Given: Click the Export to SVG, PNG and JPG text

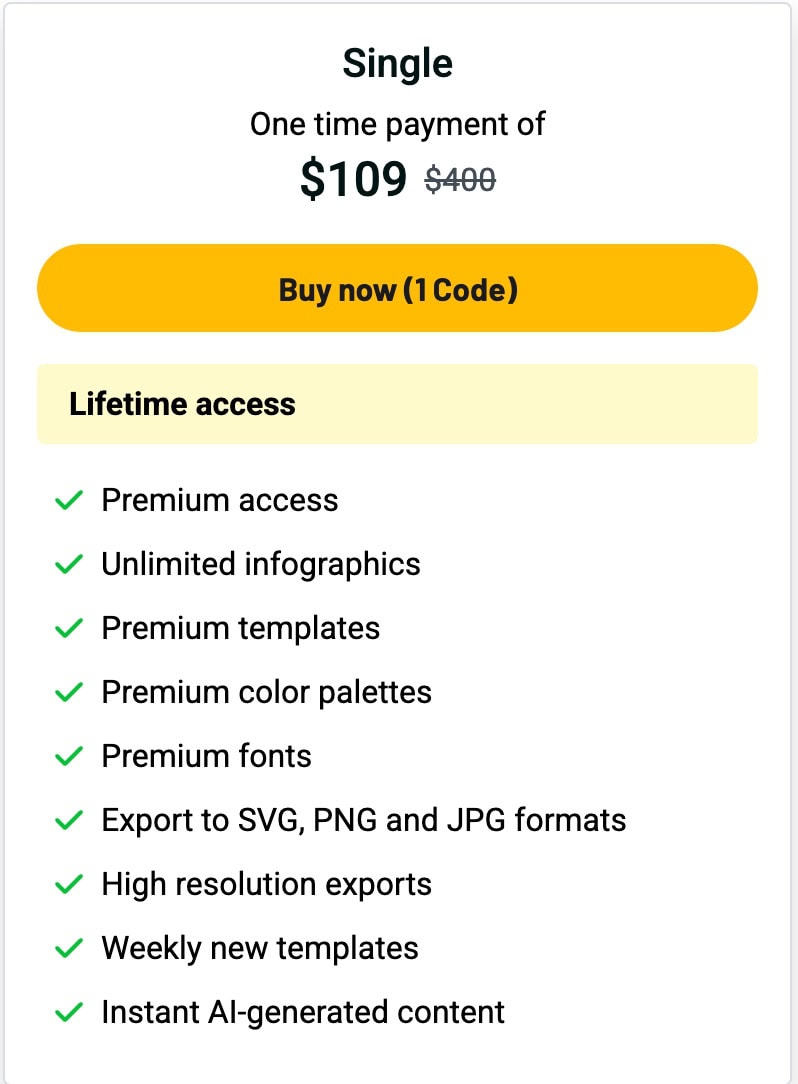Looking at the screenshot, I should tap(364, 820).
